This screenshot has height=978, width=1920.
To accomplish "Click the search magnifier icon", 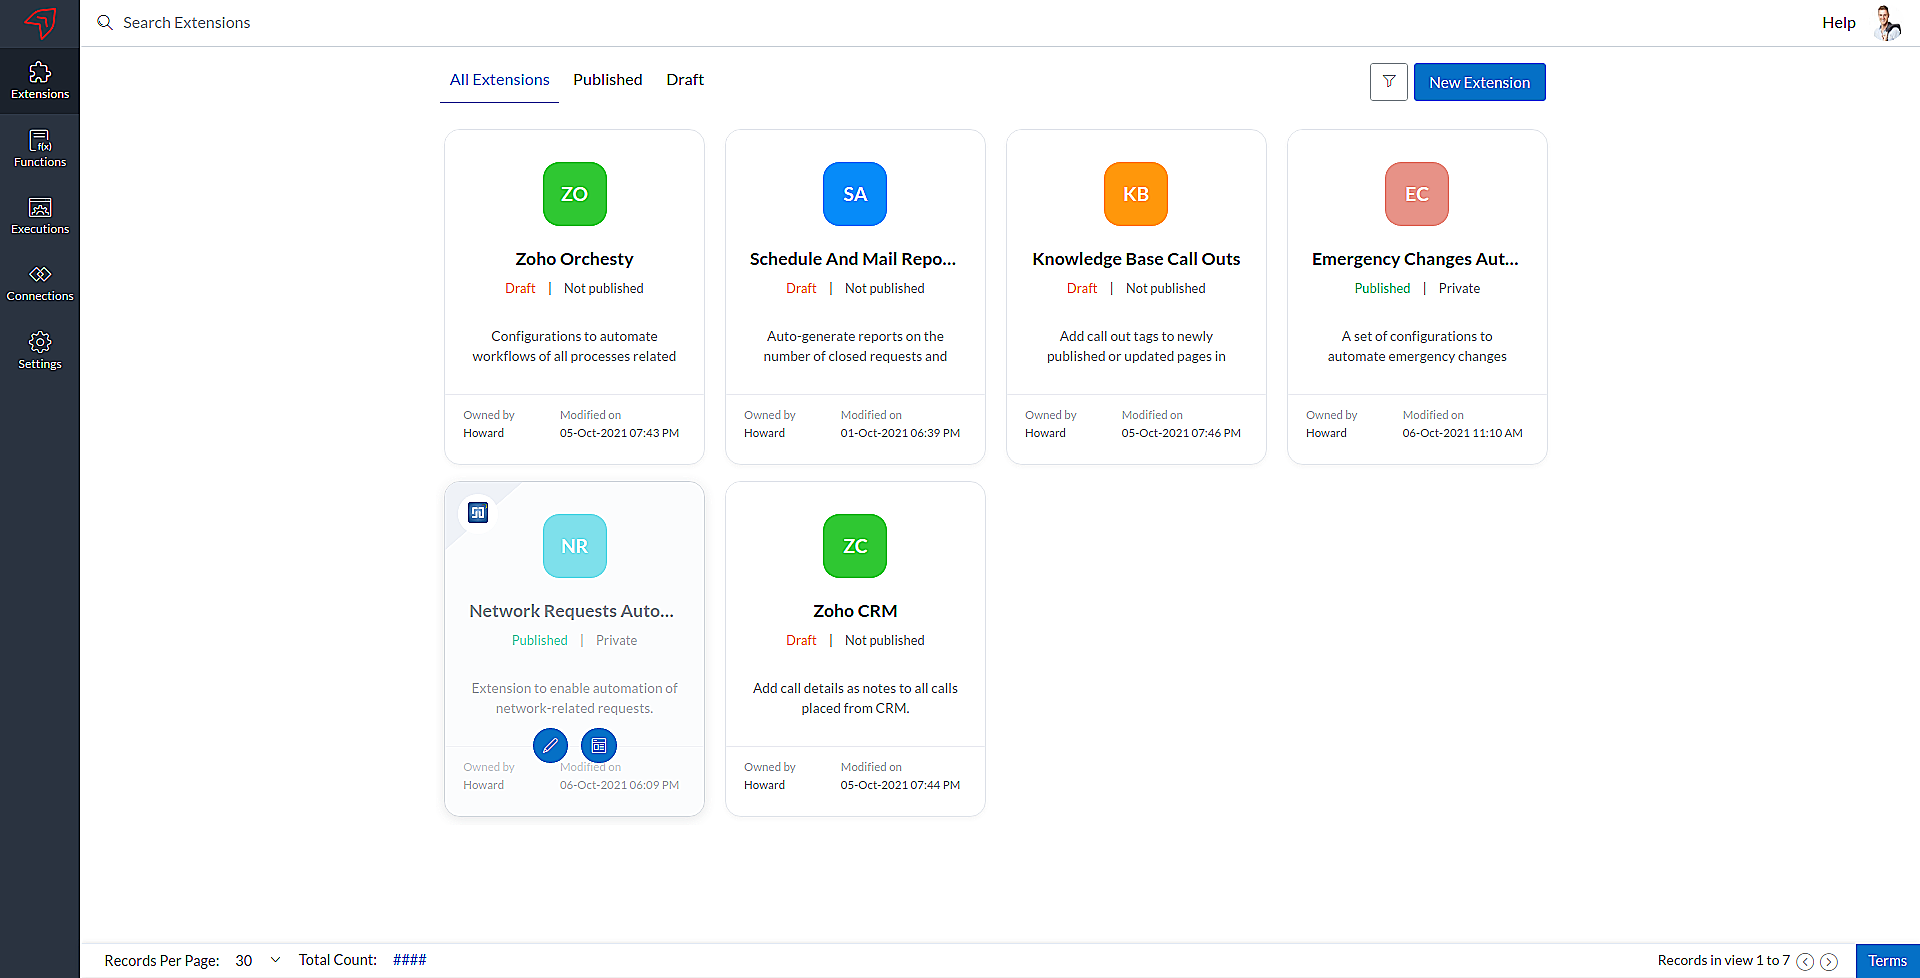I will click(105, 22).
